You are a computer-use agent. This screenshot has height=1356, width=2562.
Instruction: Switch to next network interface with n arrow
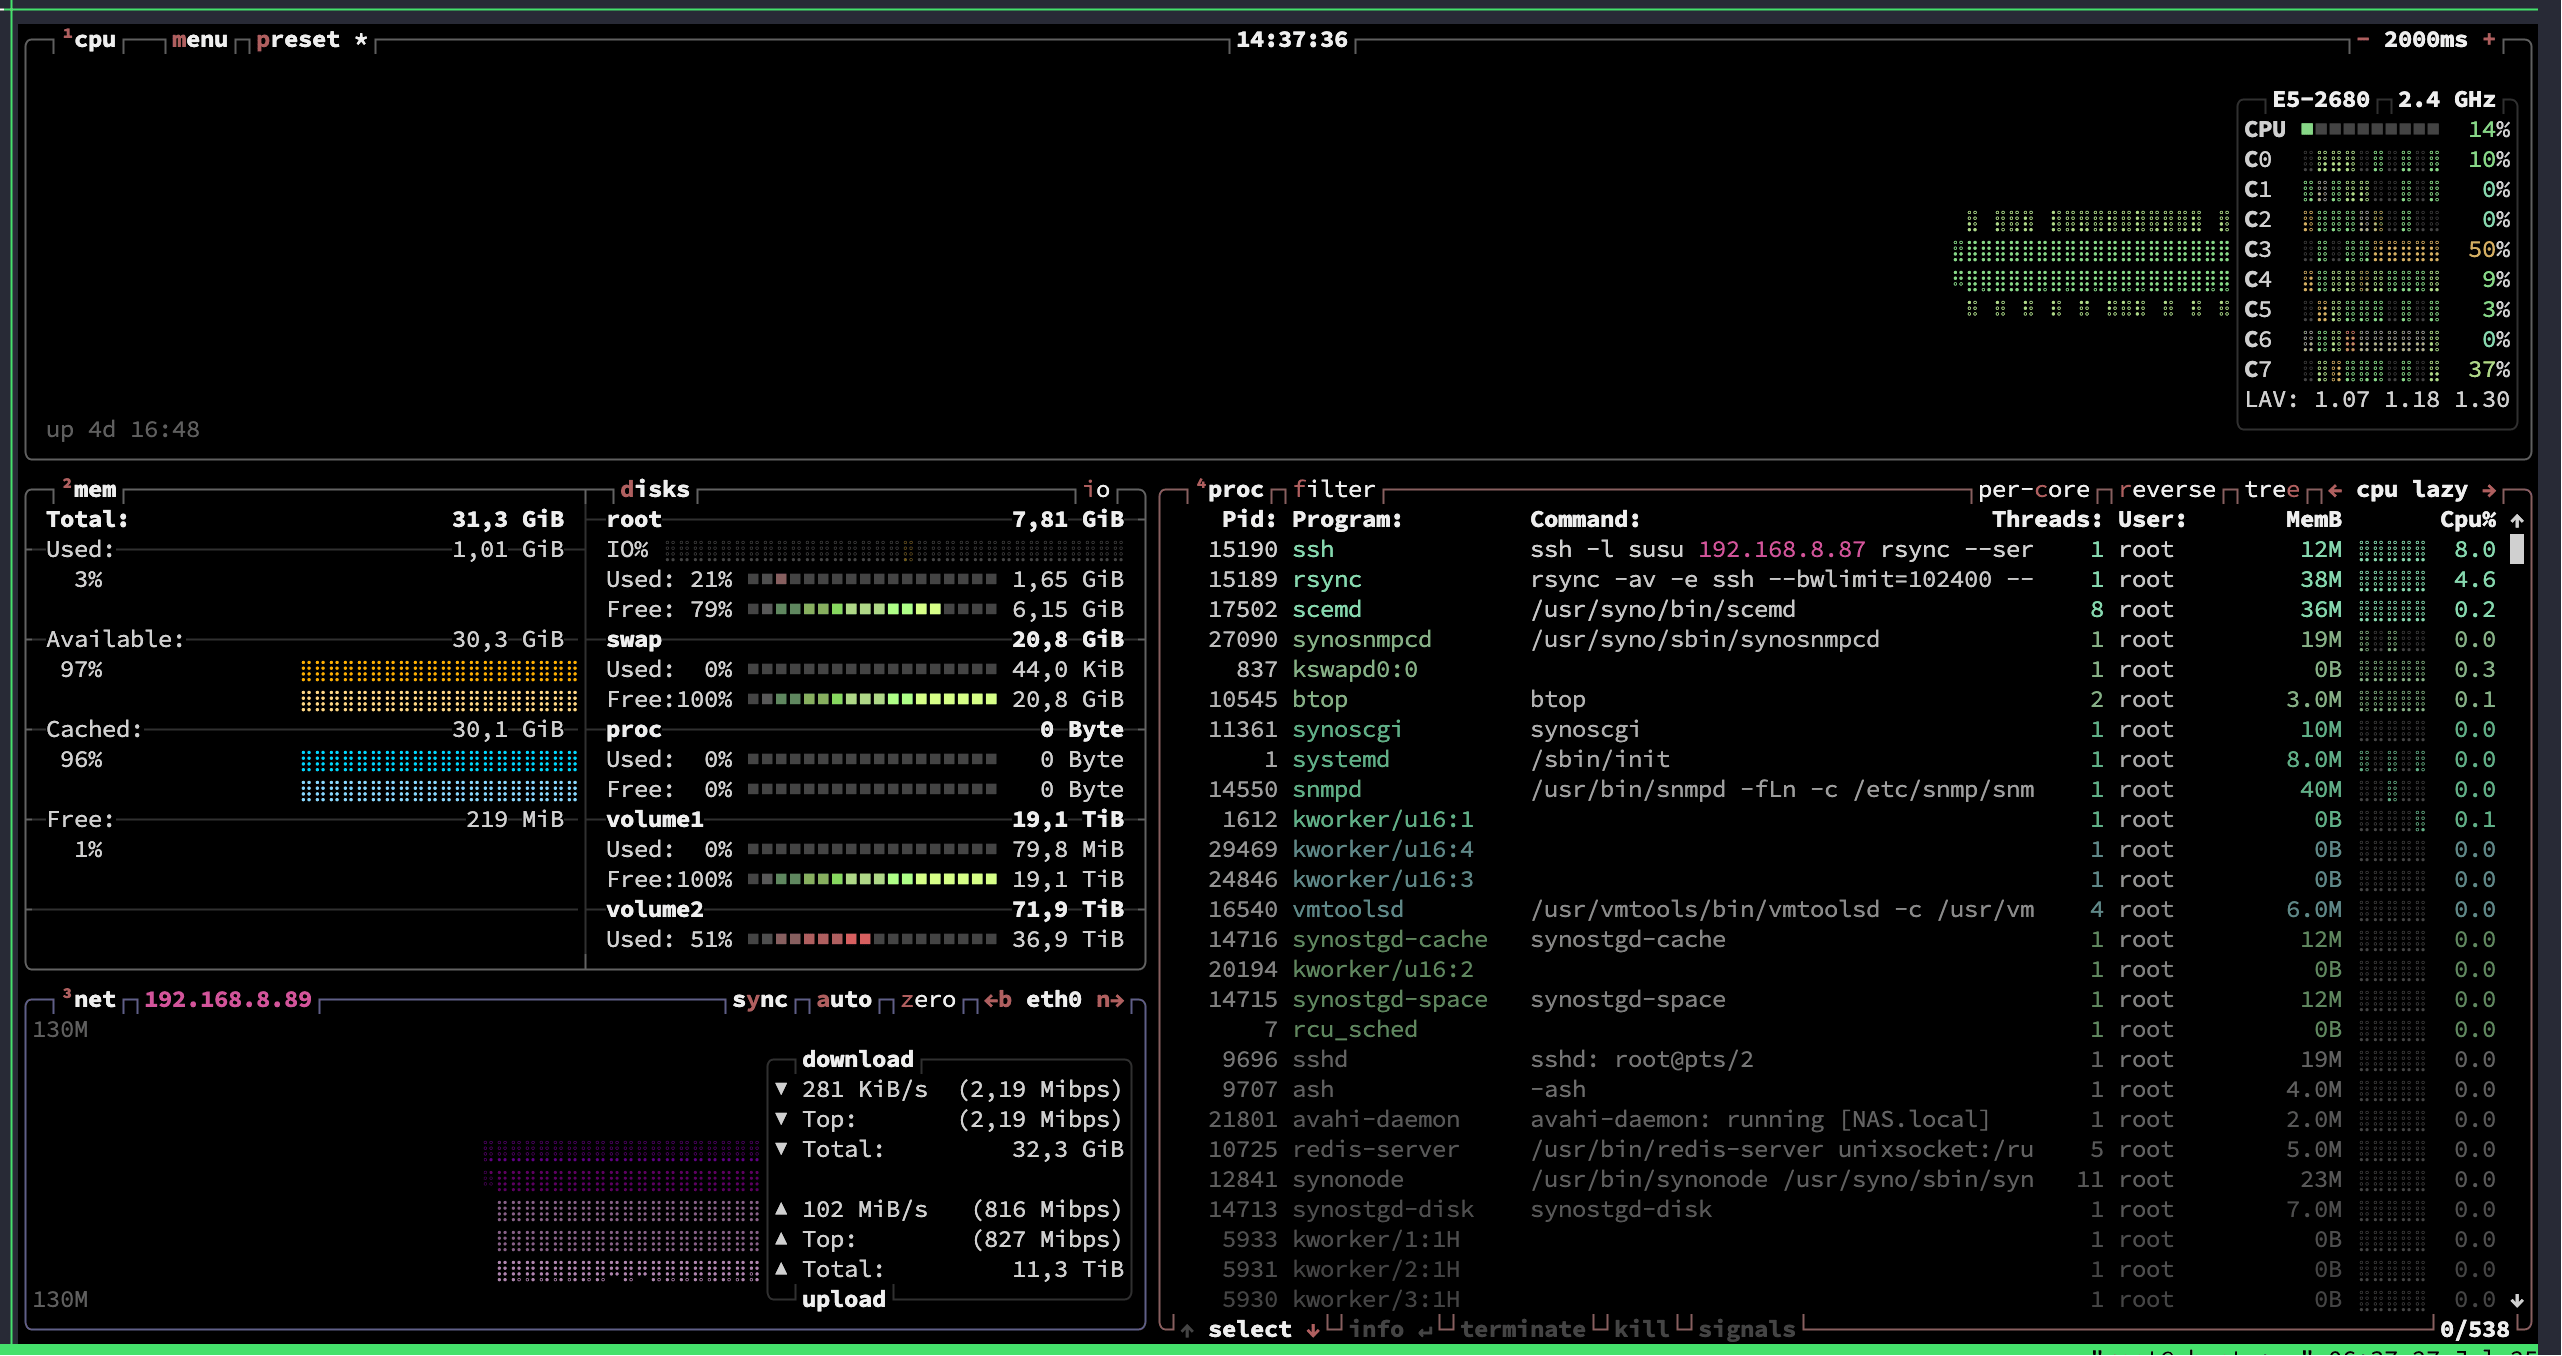point(1110,1000)
